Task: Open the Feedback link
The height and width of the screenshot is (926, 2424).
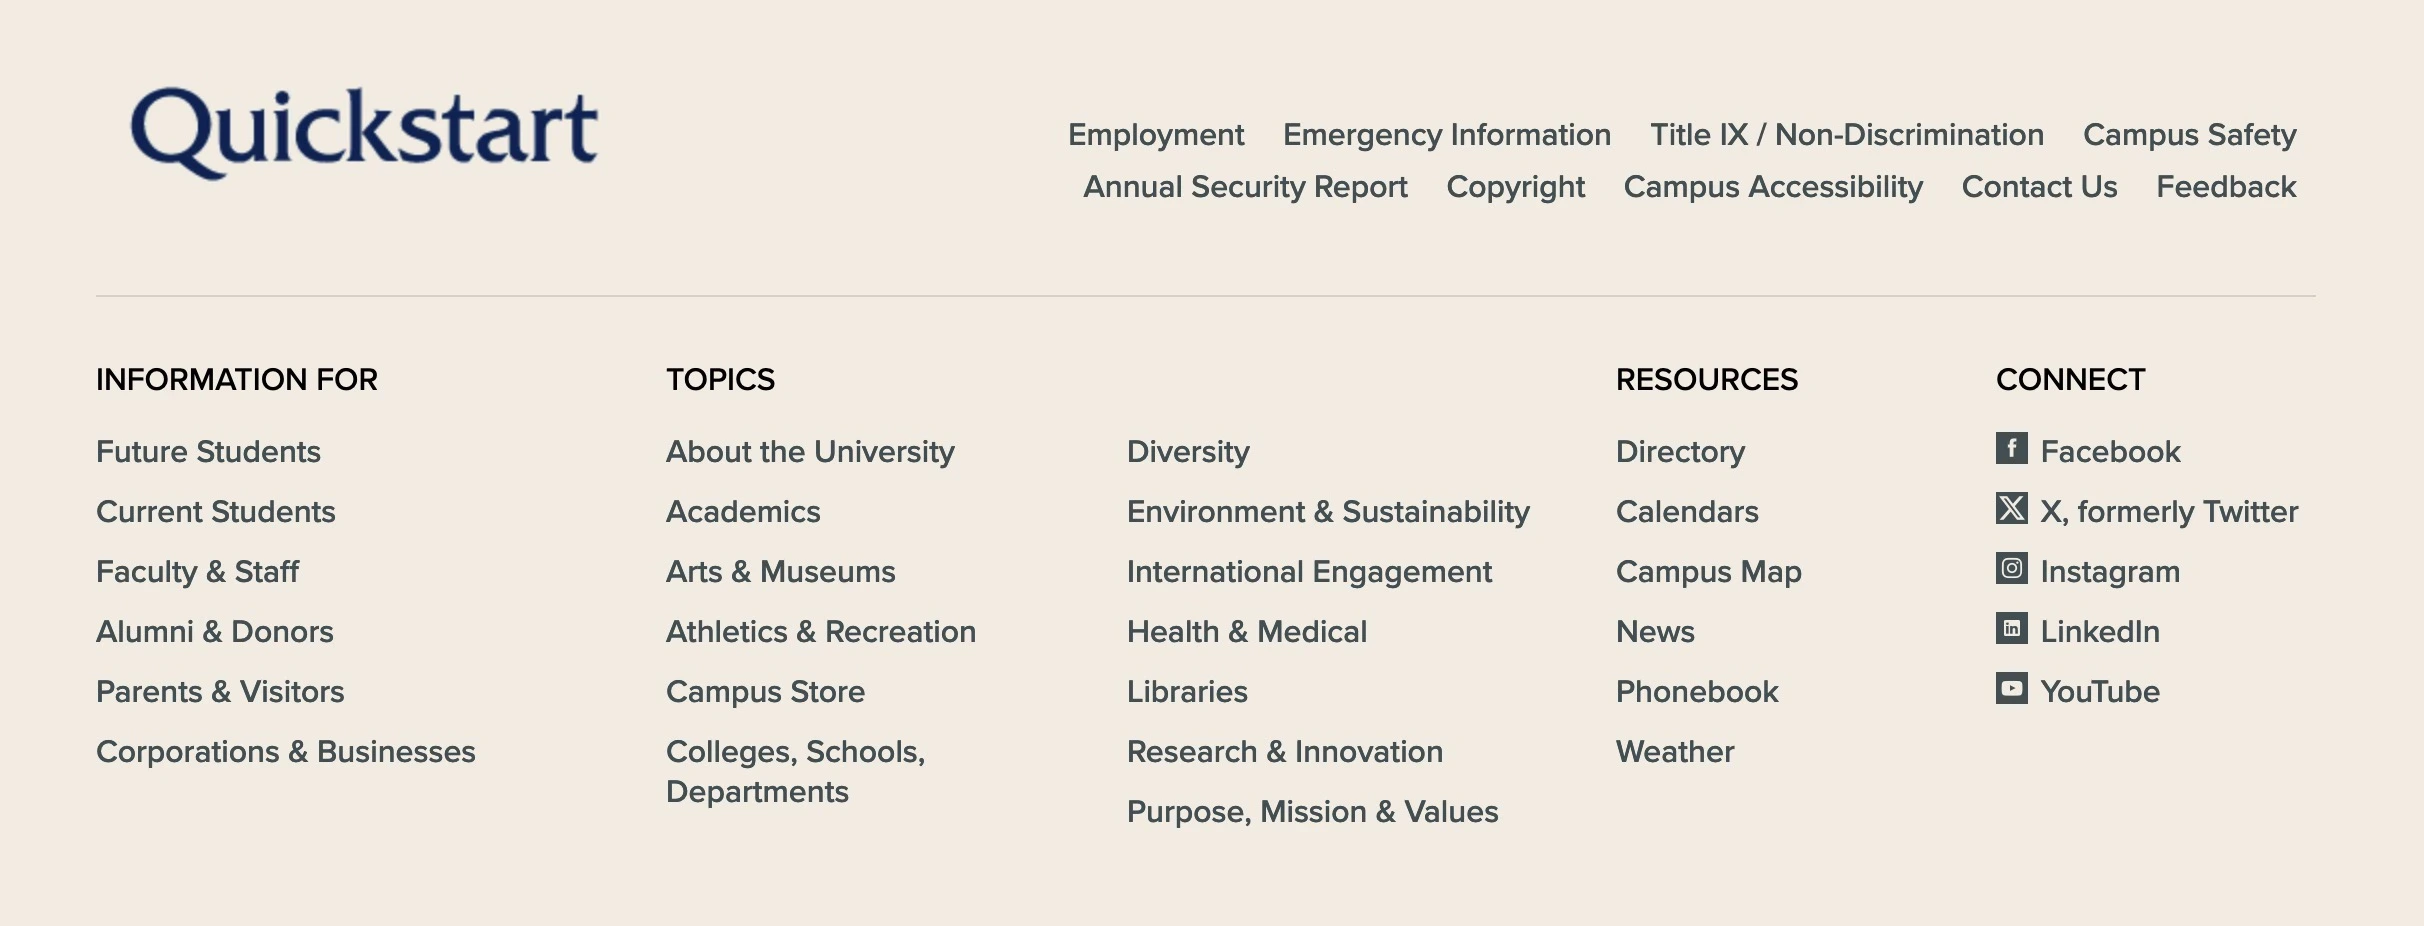Action: [2224, 187]
